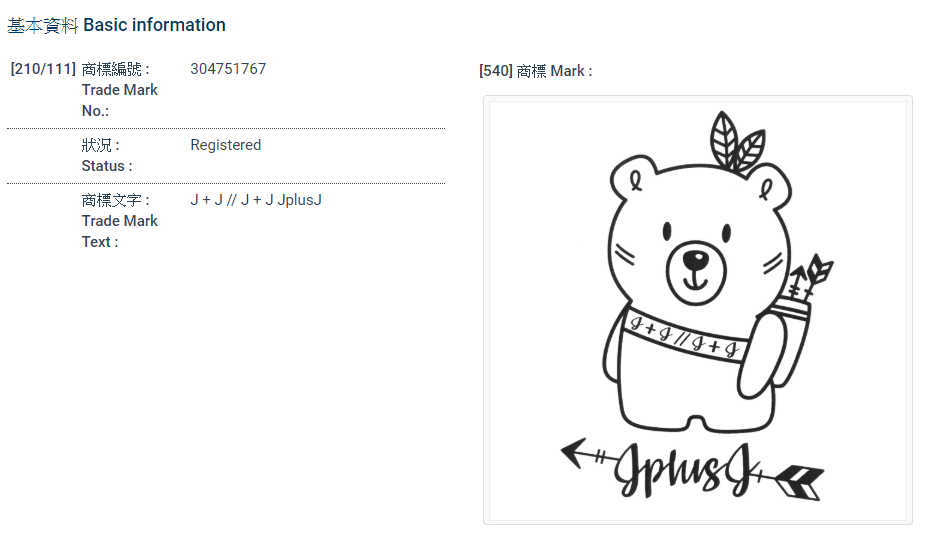Click the chevron arrow tail right of JplusJ
929x554 pixels.
click(x=800, y=481)
